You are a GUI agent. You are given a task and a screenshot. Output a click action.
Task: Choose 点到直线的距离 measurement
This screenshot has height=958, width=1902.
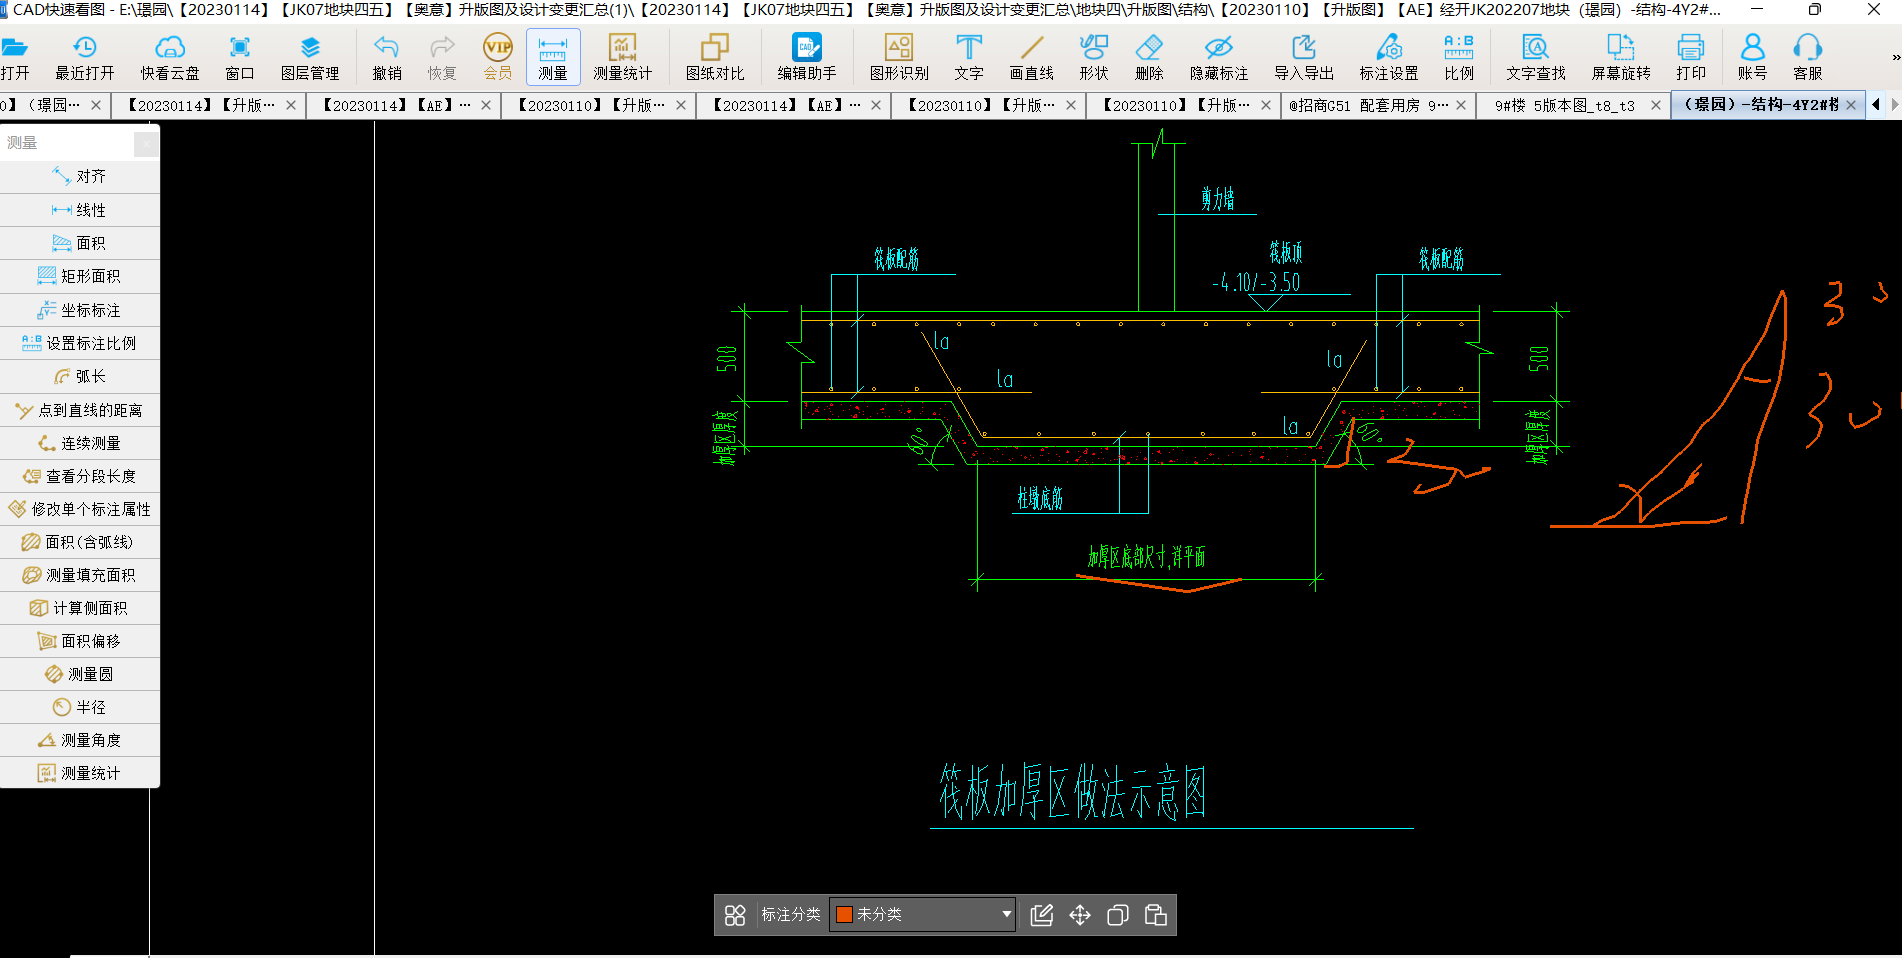pos(80,410)
